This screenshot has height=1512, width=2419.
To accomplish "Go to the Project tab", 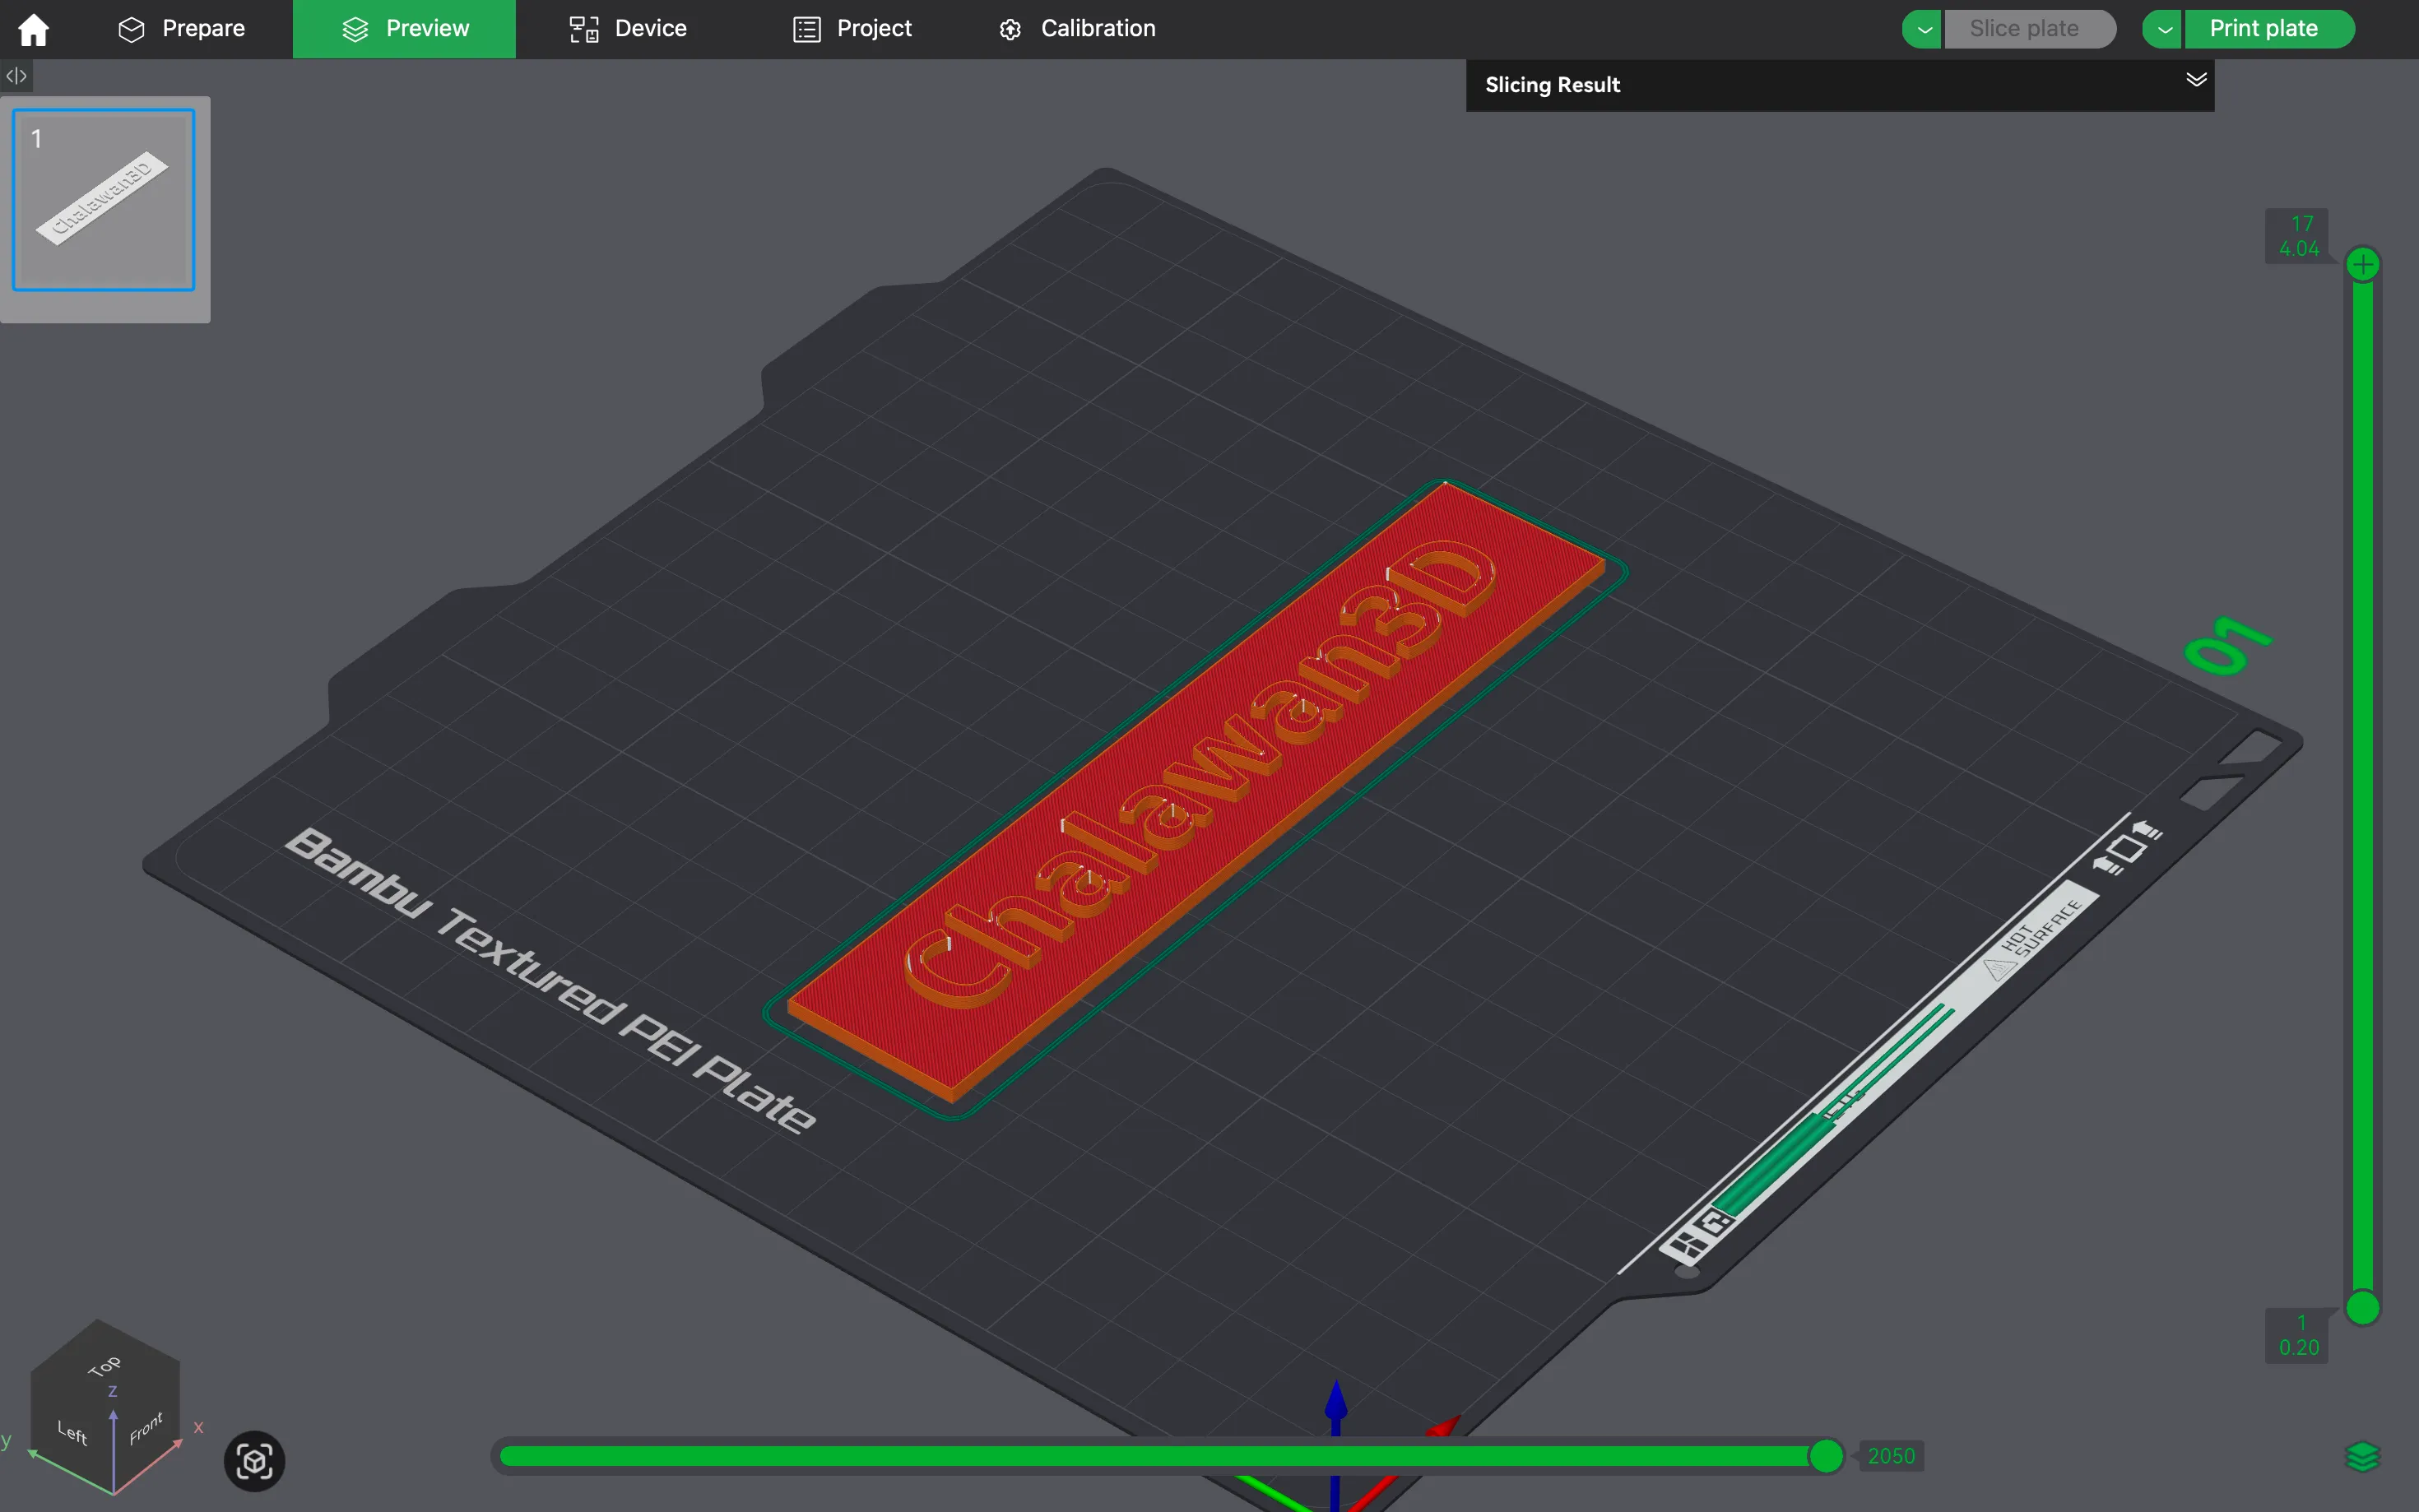I will (852, 29).
